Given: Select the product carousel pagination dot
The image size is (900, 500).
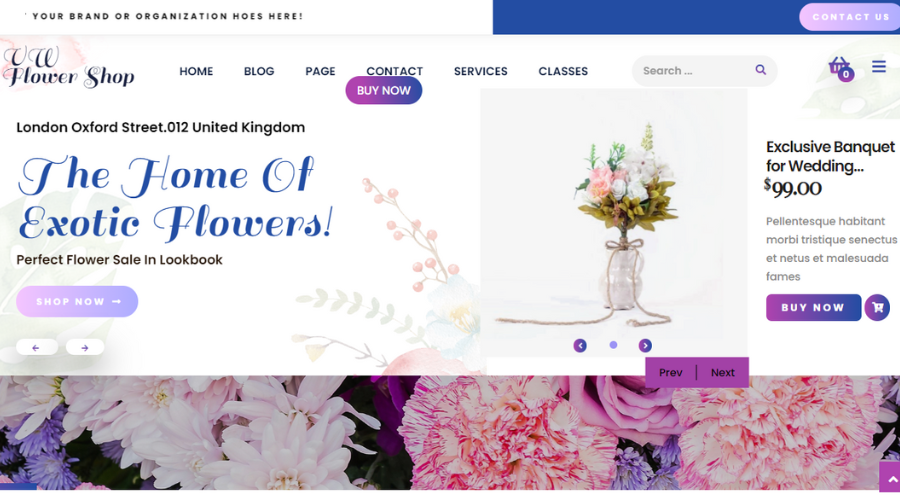Looking at the screenshot, I should 613,345.
